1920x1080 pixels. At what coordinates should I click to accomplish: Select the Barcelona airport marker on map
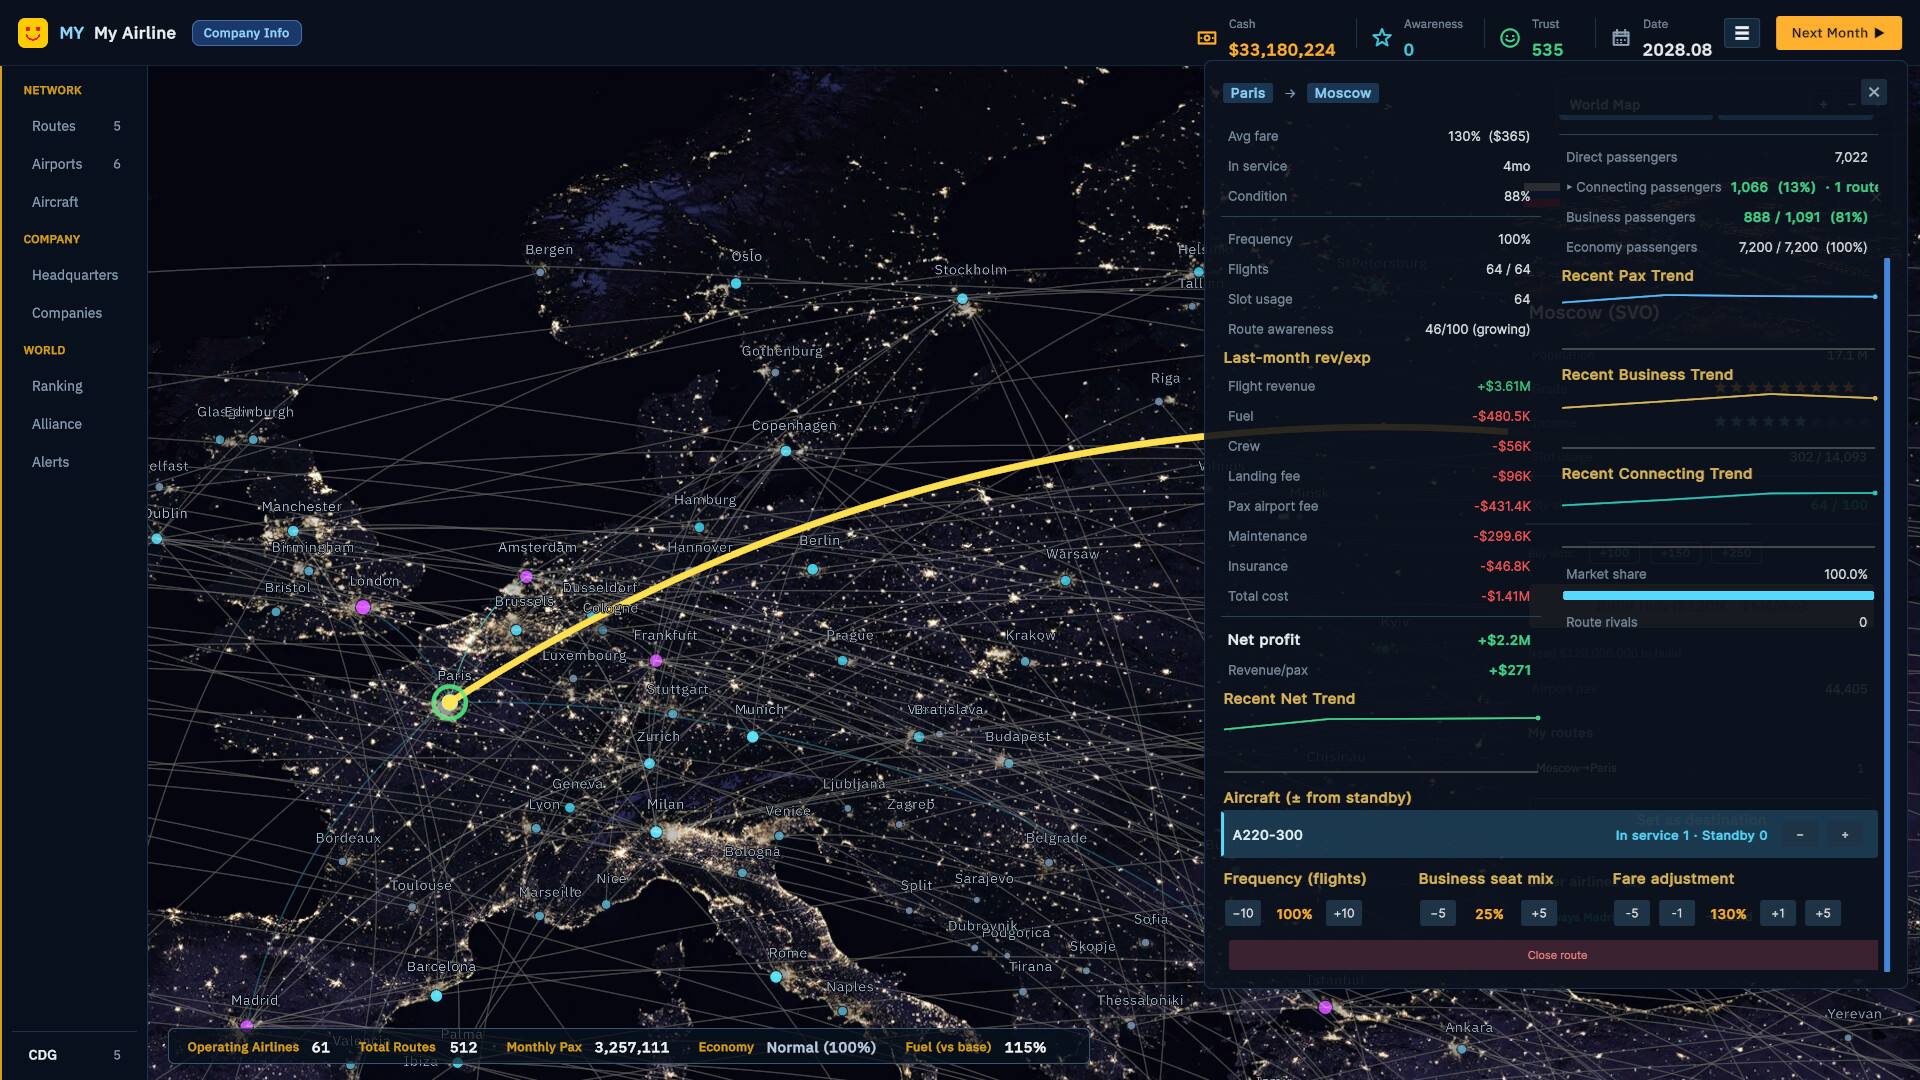point(436,995)
